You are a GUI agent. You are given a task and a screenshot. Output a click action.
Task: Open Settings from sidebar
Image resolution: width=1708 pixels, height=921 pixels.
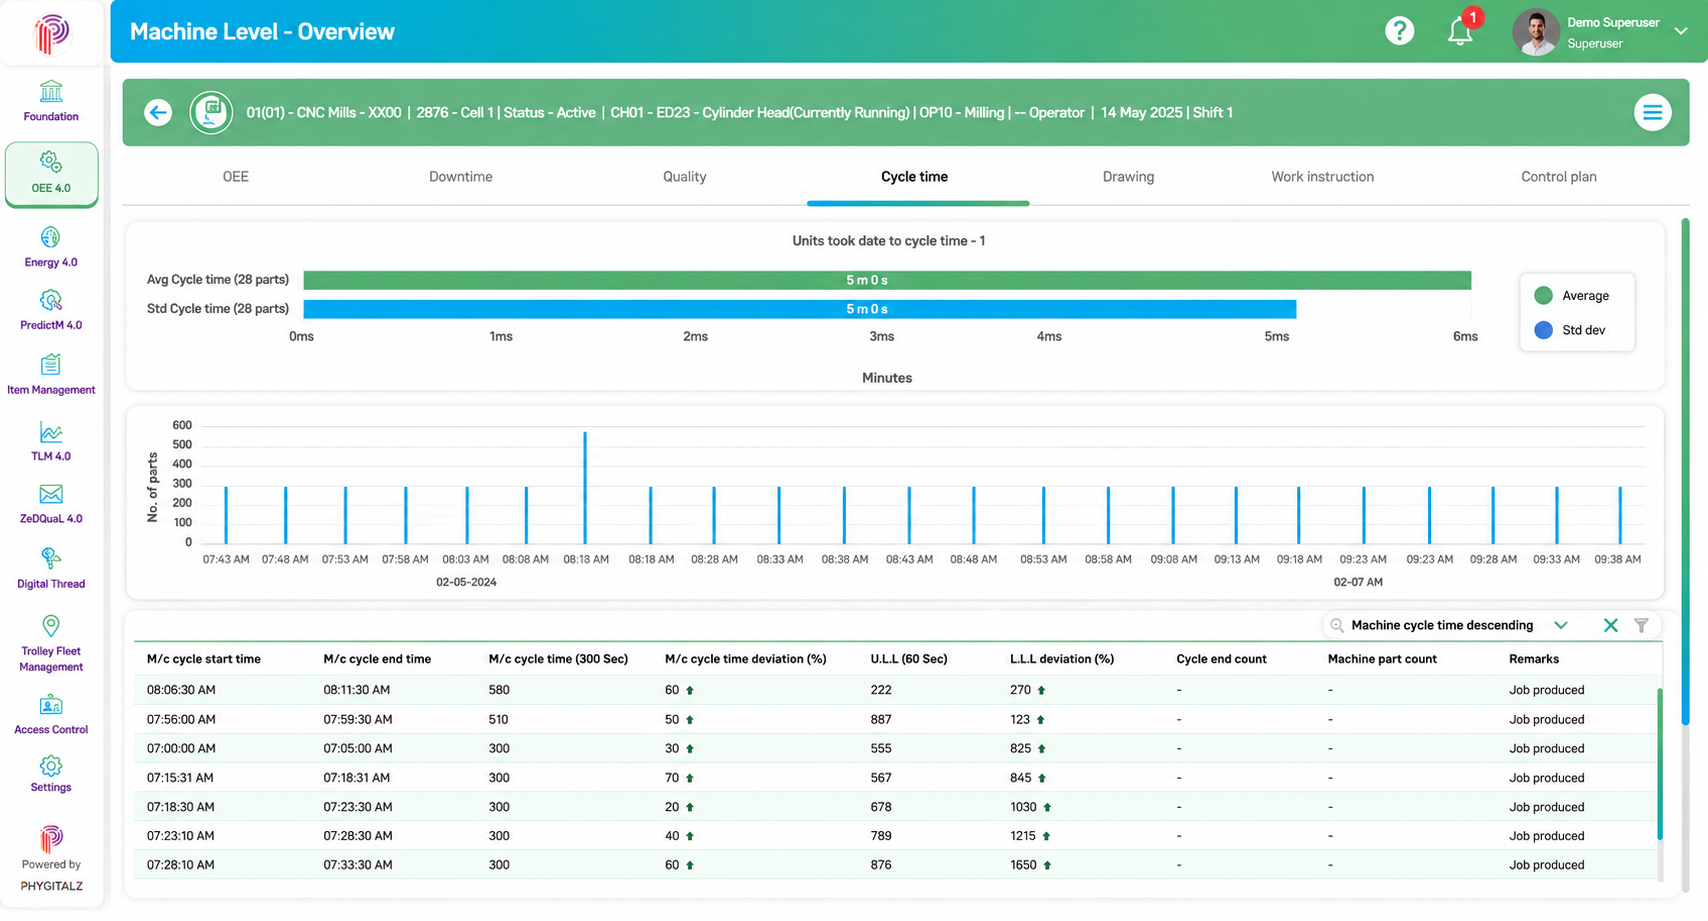click(x=51, y=773)
